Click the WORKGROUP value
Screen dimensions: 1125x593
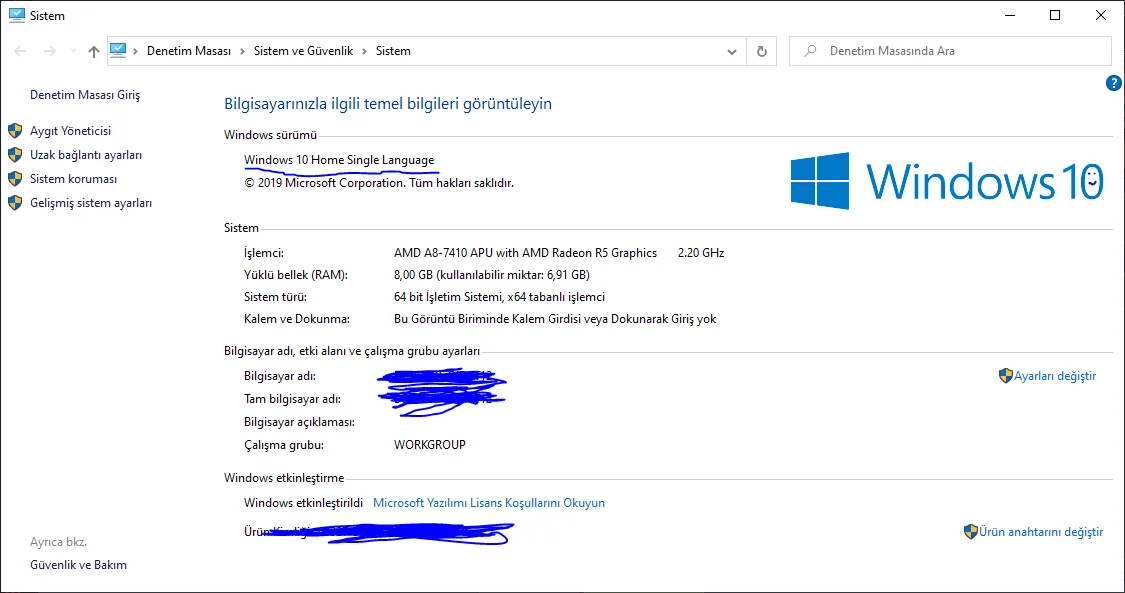430,445
